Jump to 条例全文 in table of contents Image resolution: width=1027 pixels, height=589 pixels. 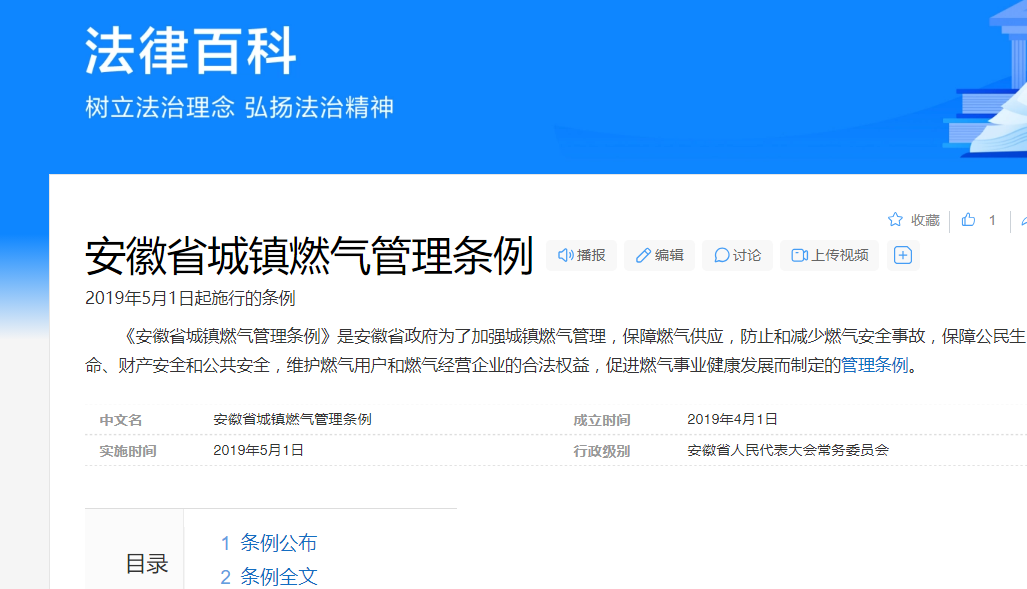pos(278,577)
